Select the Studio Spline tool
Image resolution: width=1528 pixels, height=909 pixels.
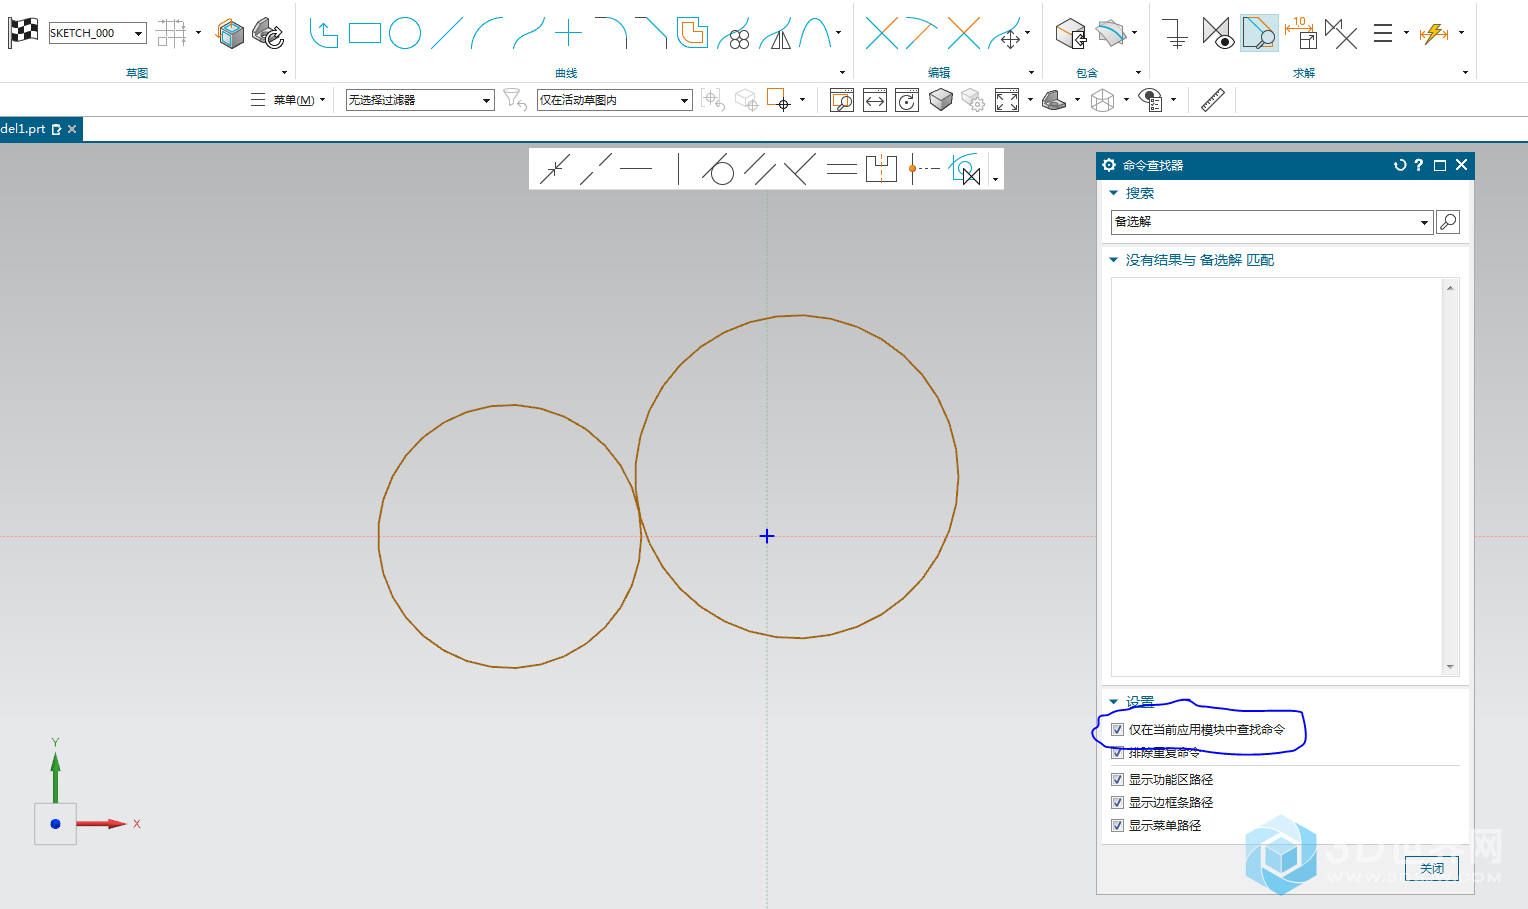click(x=528, y=33)
